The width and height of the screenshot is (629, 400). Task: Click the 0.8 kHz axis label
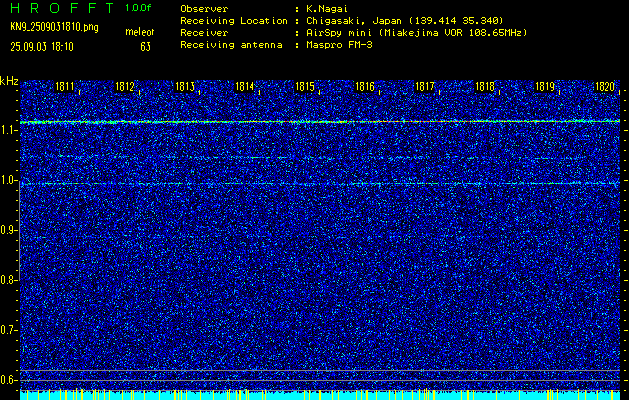tap(8, 280)
